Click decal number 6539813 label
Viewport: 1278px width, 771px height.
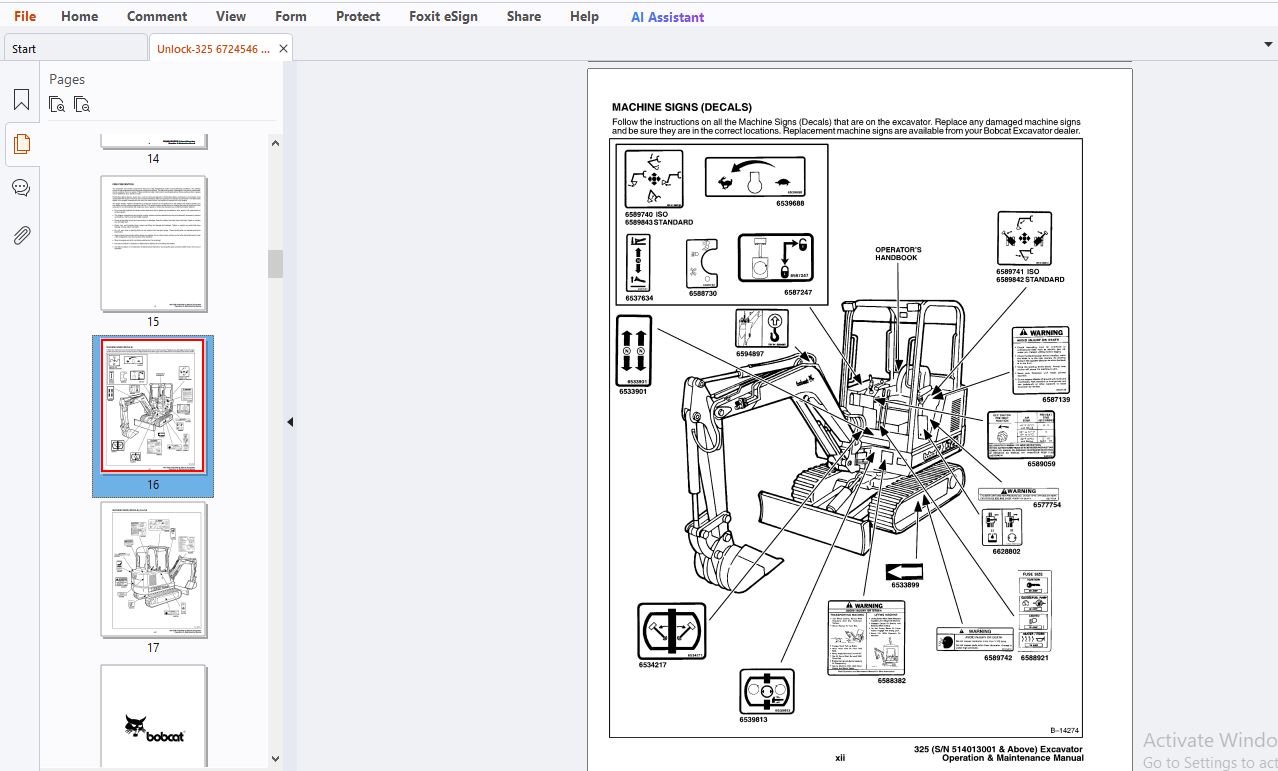[754, 719]
